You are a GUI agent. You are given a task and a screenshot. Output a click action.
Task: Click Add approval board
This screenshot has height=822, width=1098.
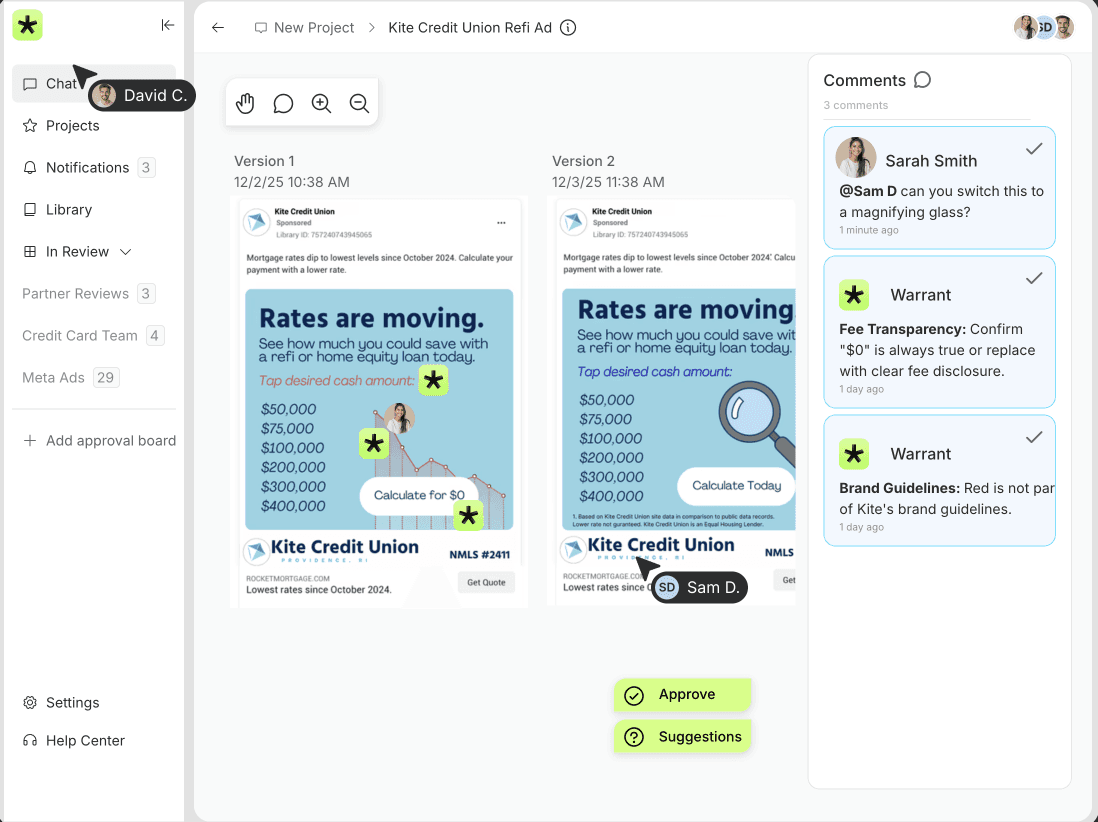point(99,440)
